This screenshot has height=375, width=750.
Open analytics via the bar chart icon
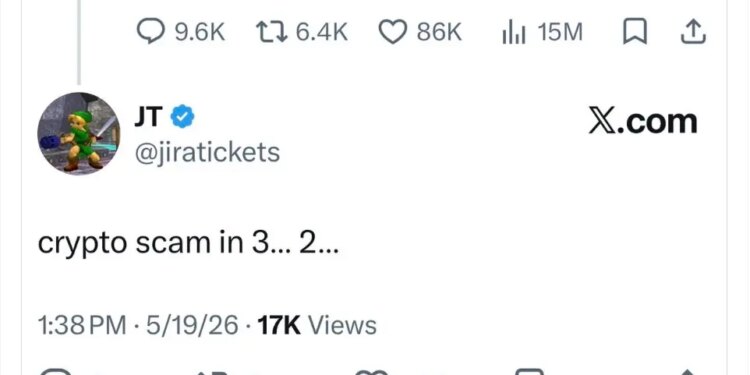point(514,33)
